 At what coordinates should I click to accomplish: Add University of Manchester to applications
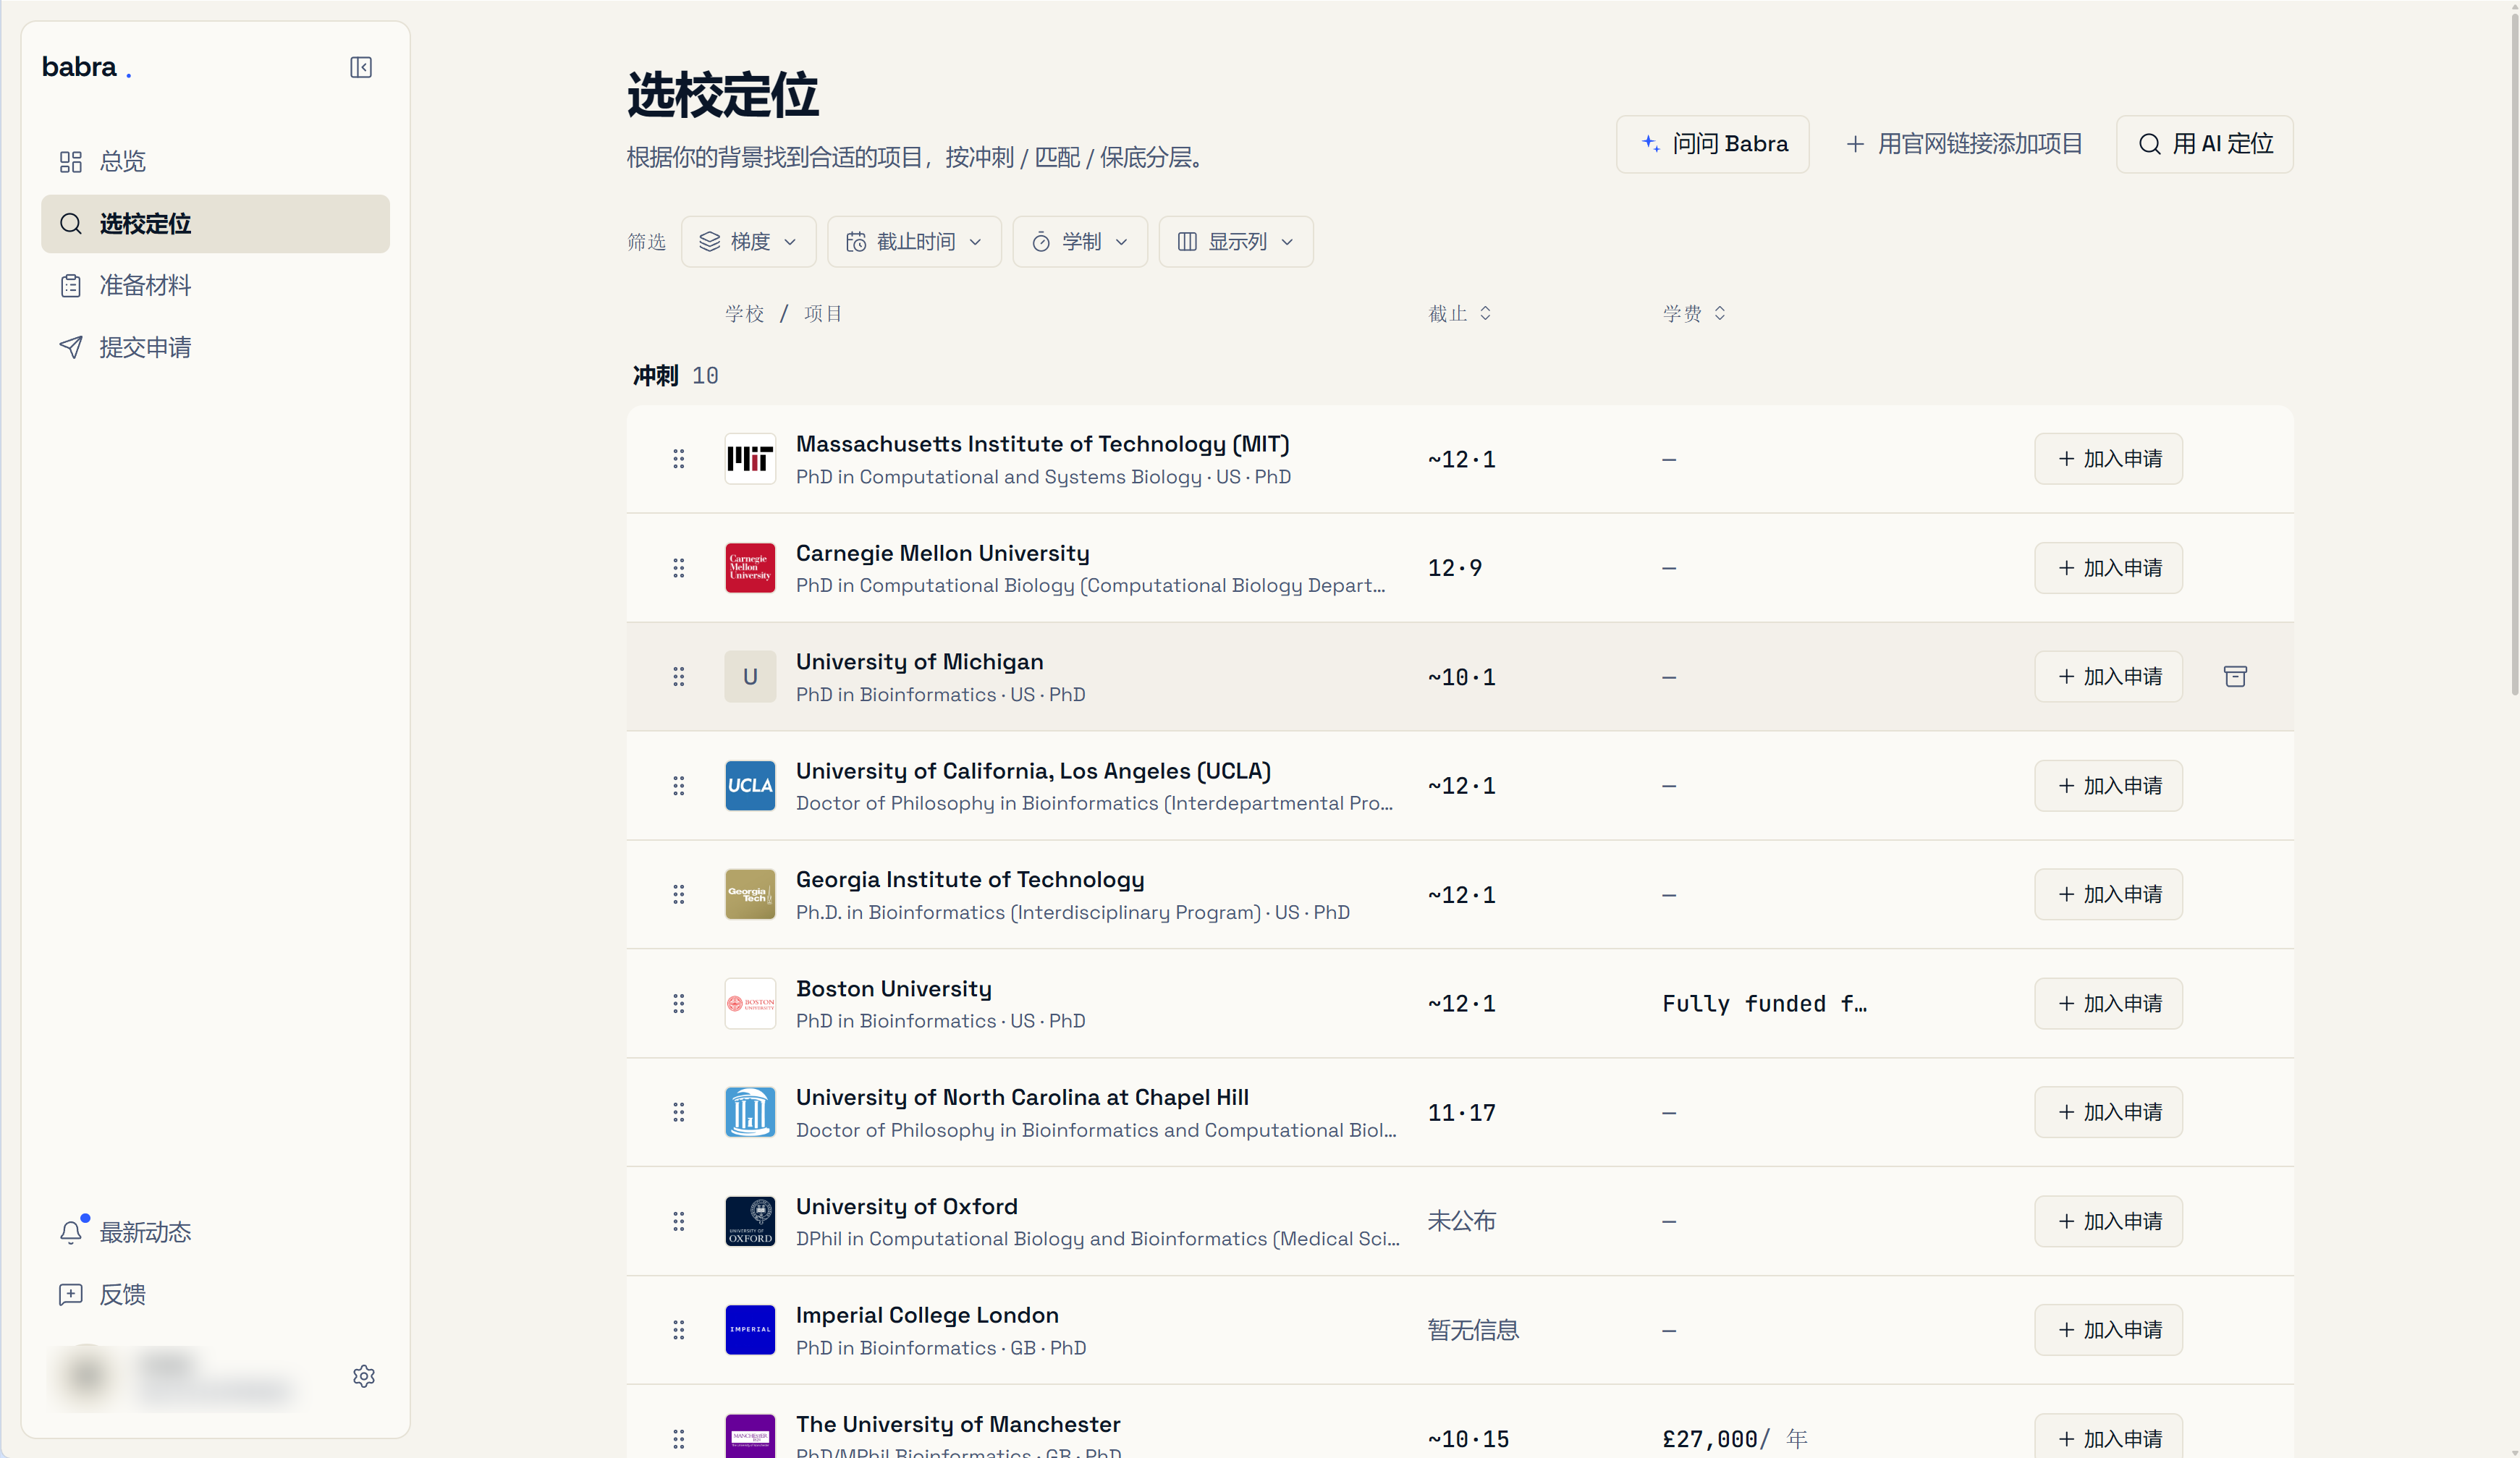point(2109,1438)
